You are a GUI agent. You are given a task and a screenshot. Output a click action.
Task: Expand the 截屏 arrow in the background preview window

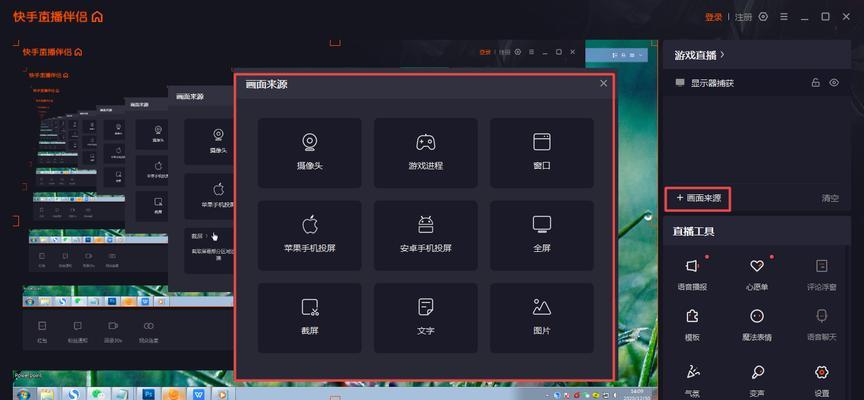[207, 236]
